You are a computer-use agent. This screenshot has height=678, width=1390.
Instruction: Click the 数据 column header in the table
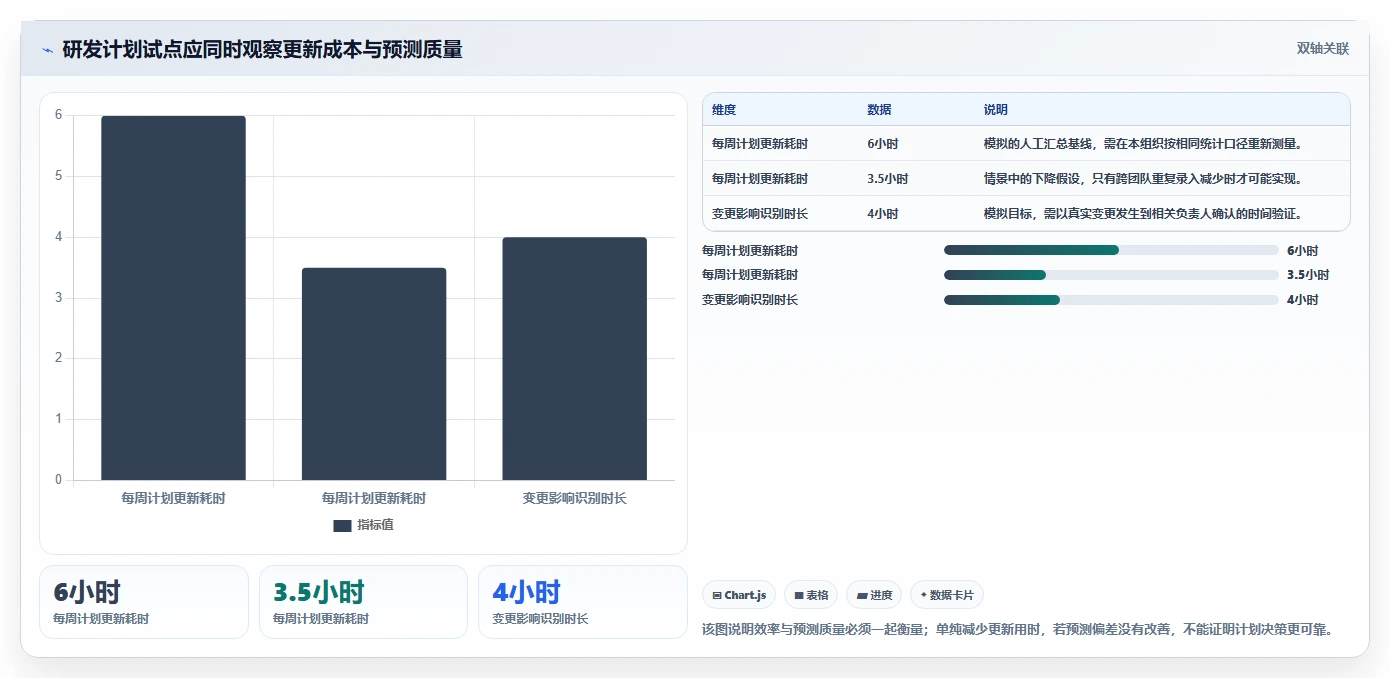click(x=880, y=110)
